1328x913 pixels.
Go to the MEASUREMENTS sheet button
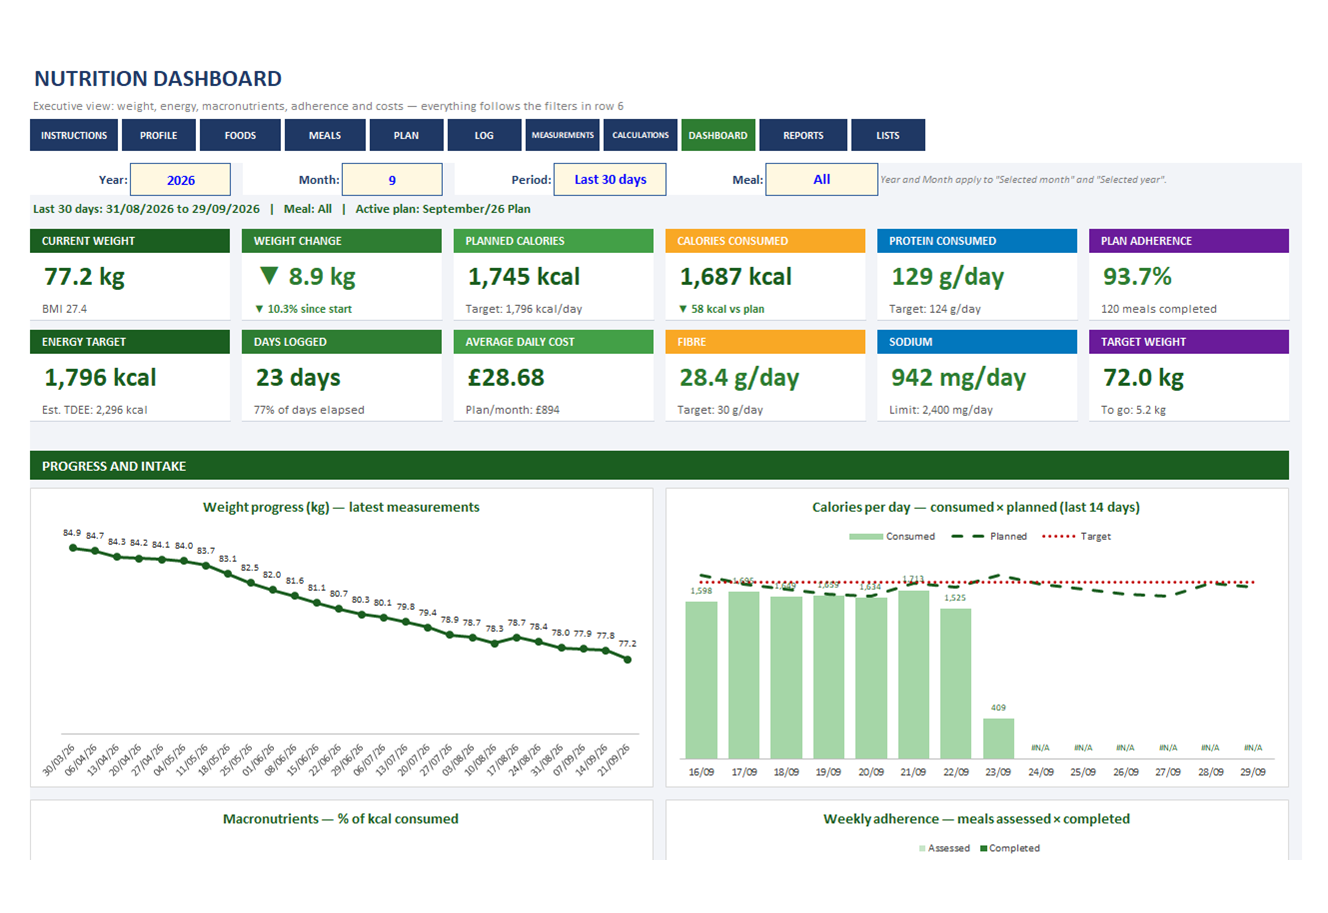[x=562, y=135]
